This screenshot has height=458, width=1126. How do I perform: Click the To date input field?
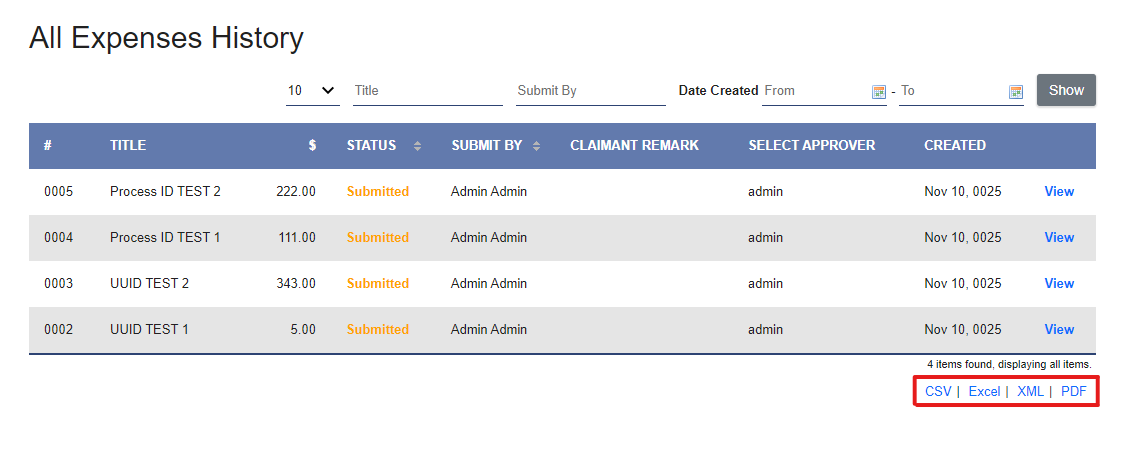(952, 90)
